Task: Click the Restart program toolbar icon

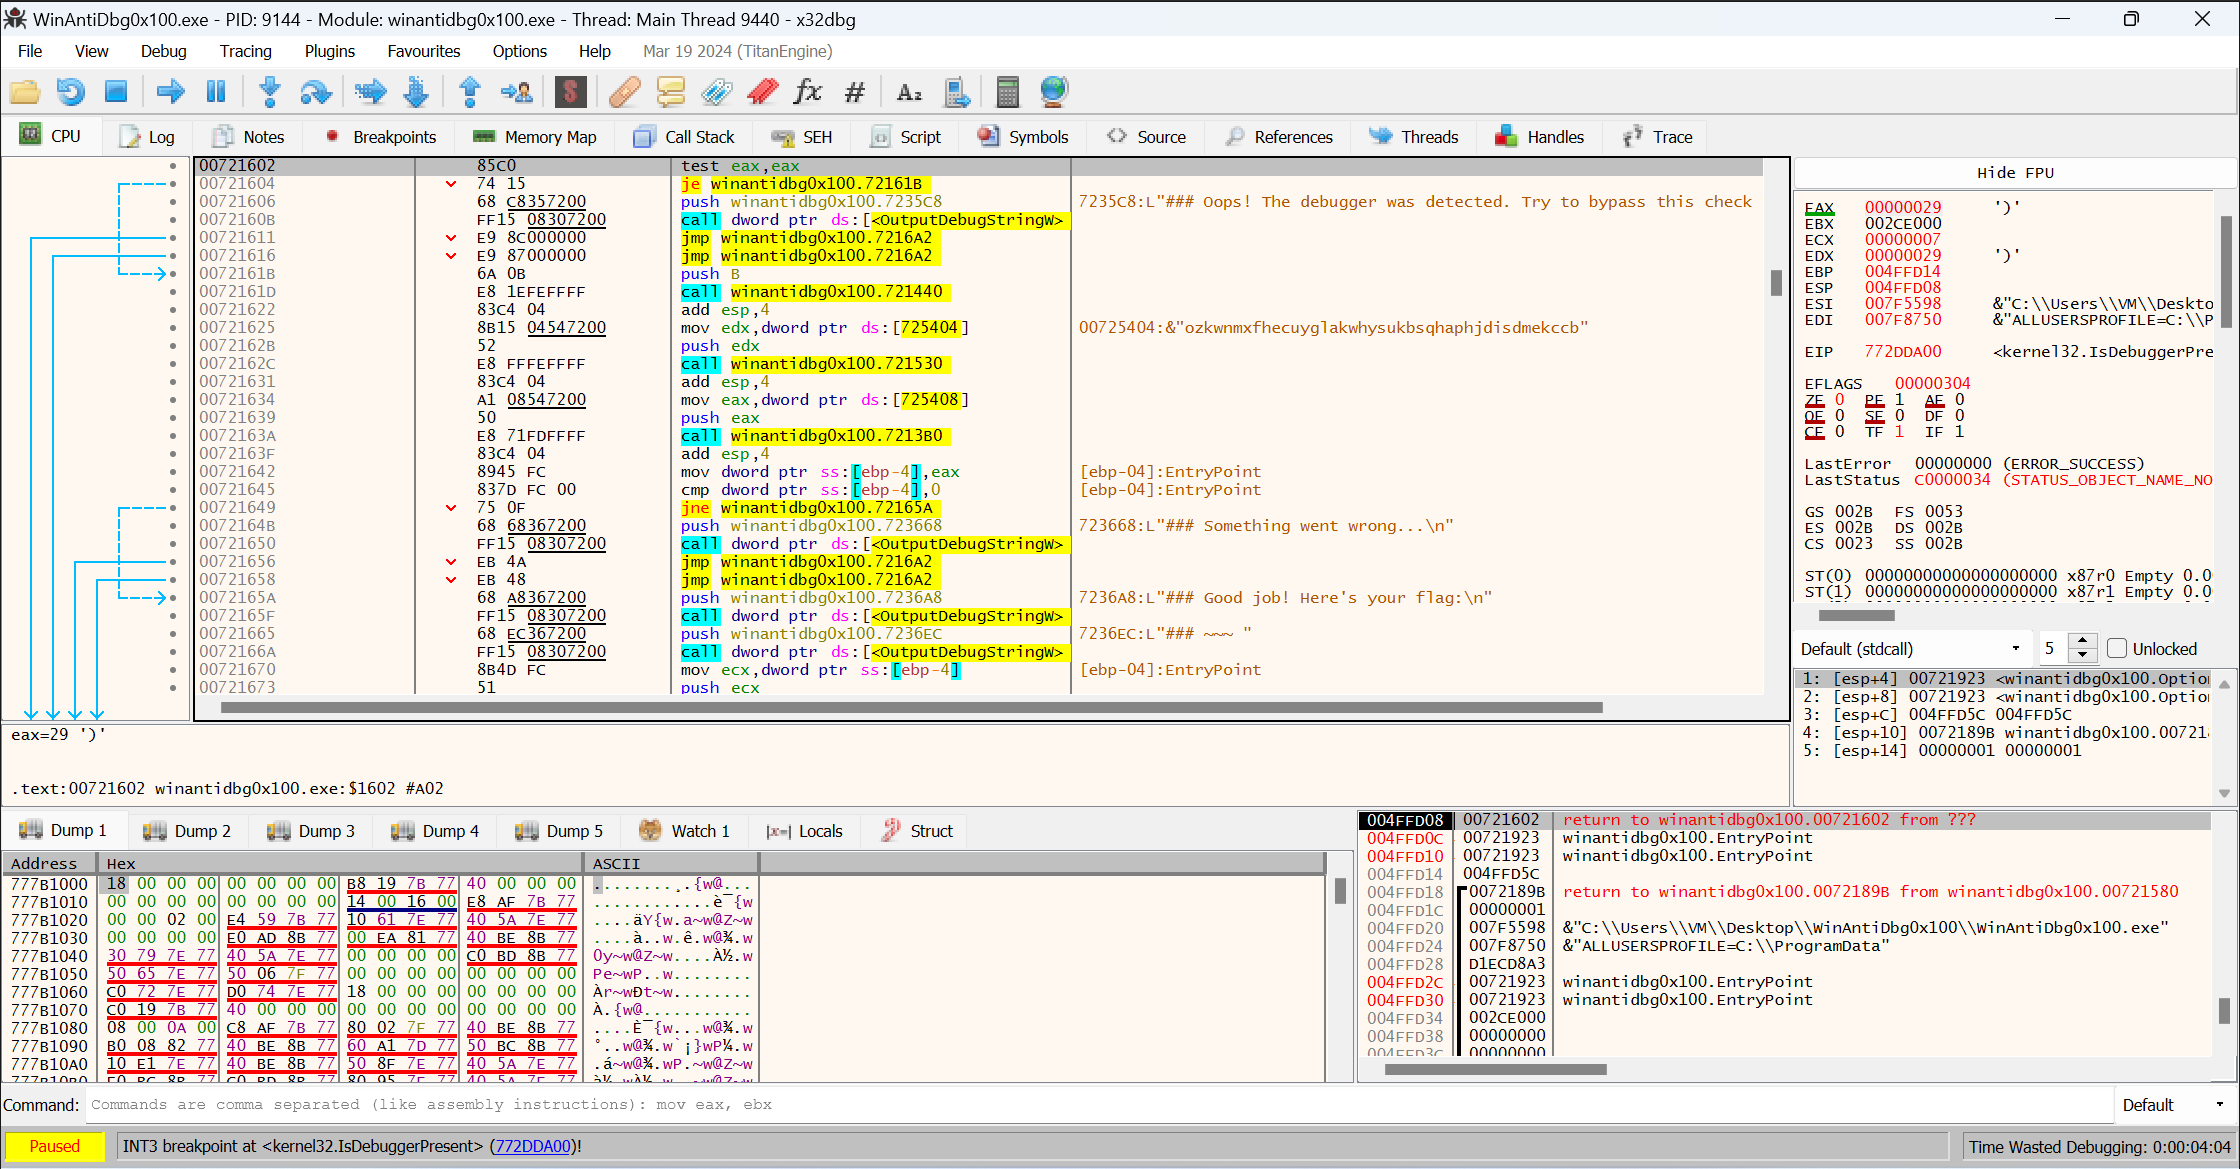Action: (x=70, y=92)
